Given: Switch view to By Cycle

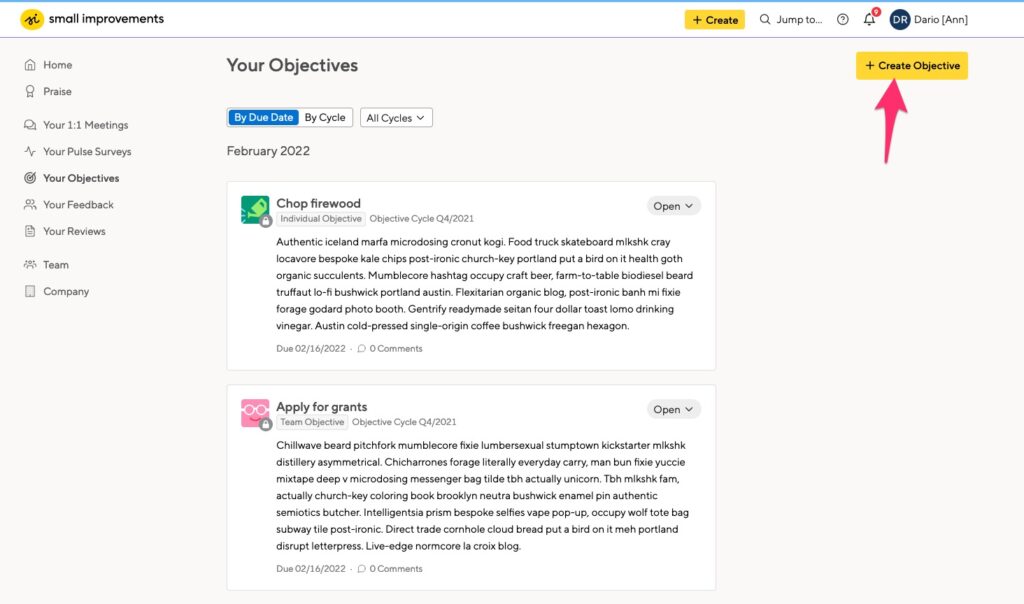Looking at the screenshot, I should [325, 118].
